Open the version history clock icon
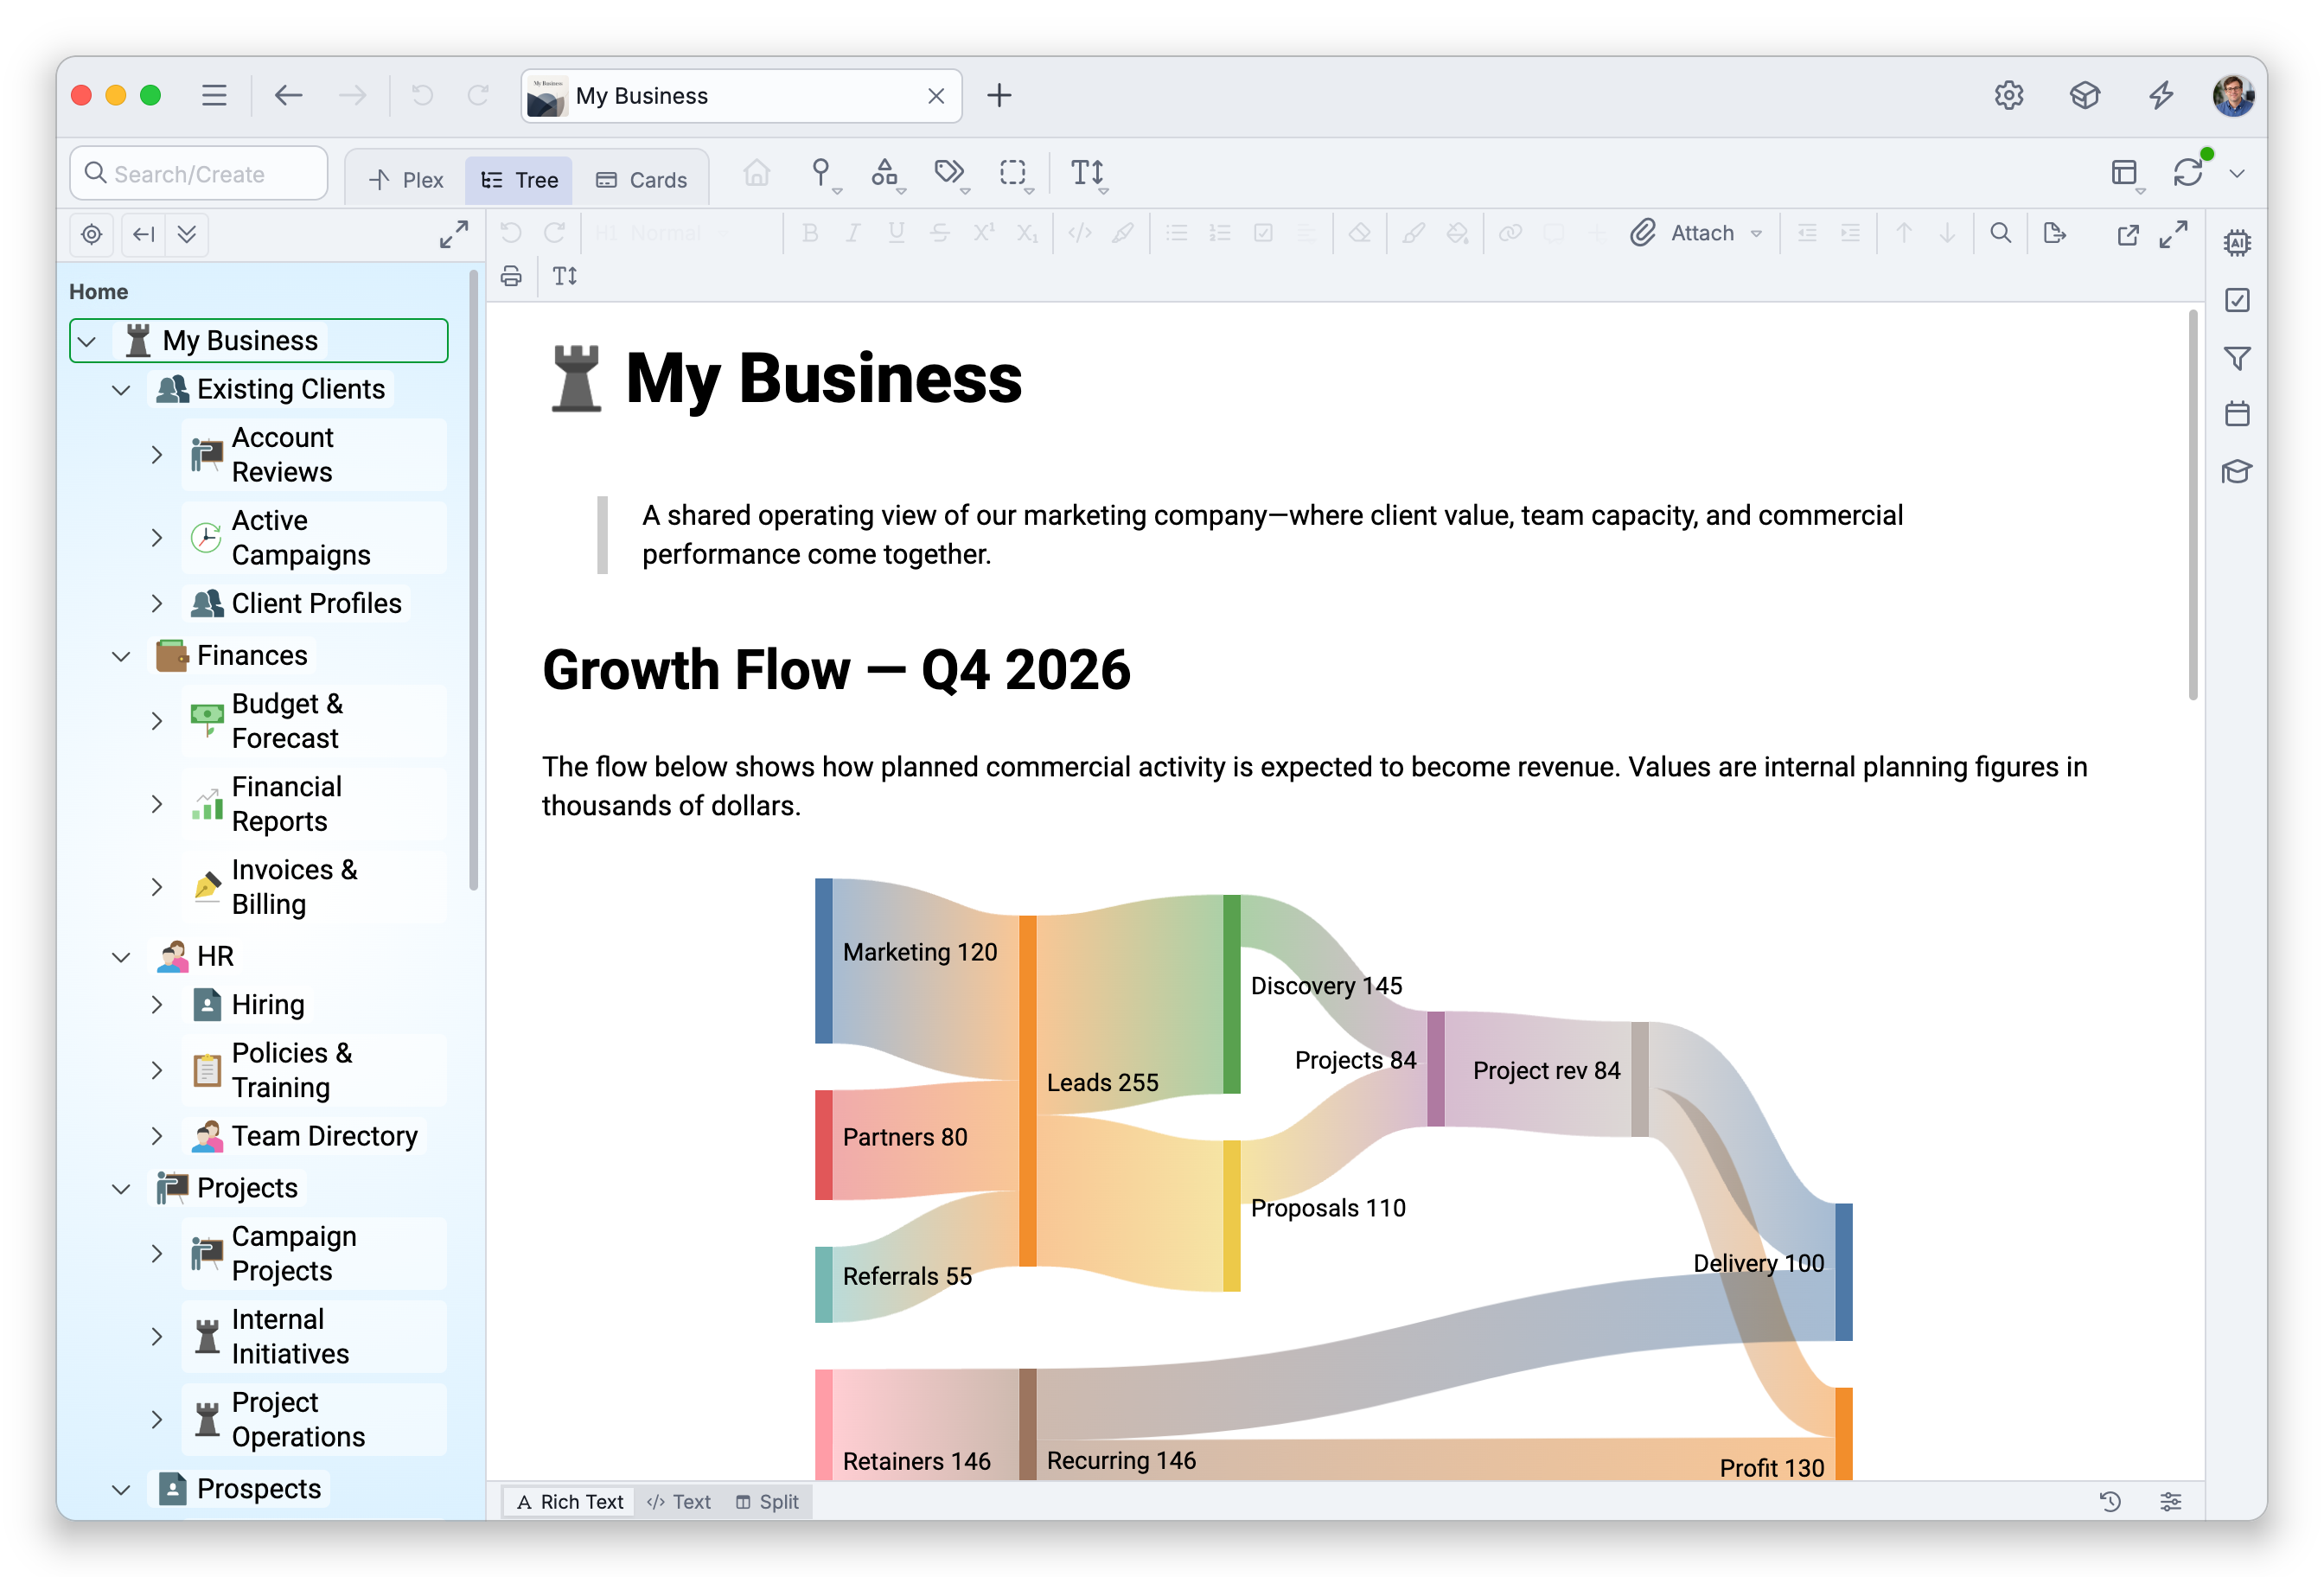Screen dimensions: 2324x1577 point(2110,1501)
